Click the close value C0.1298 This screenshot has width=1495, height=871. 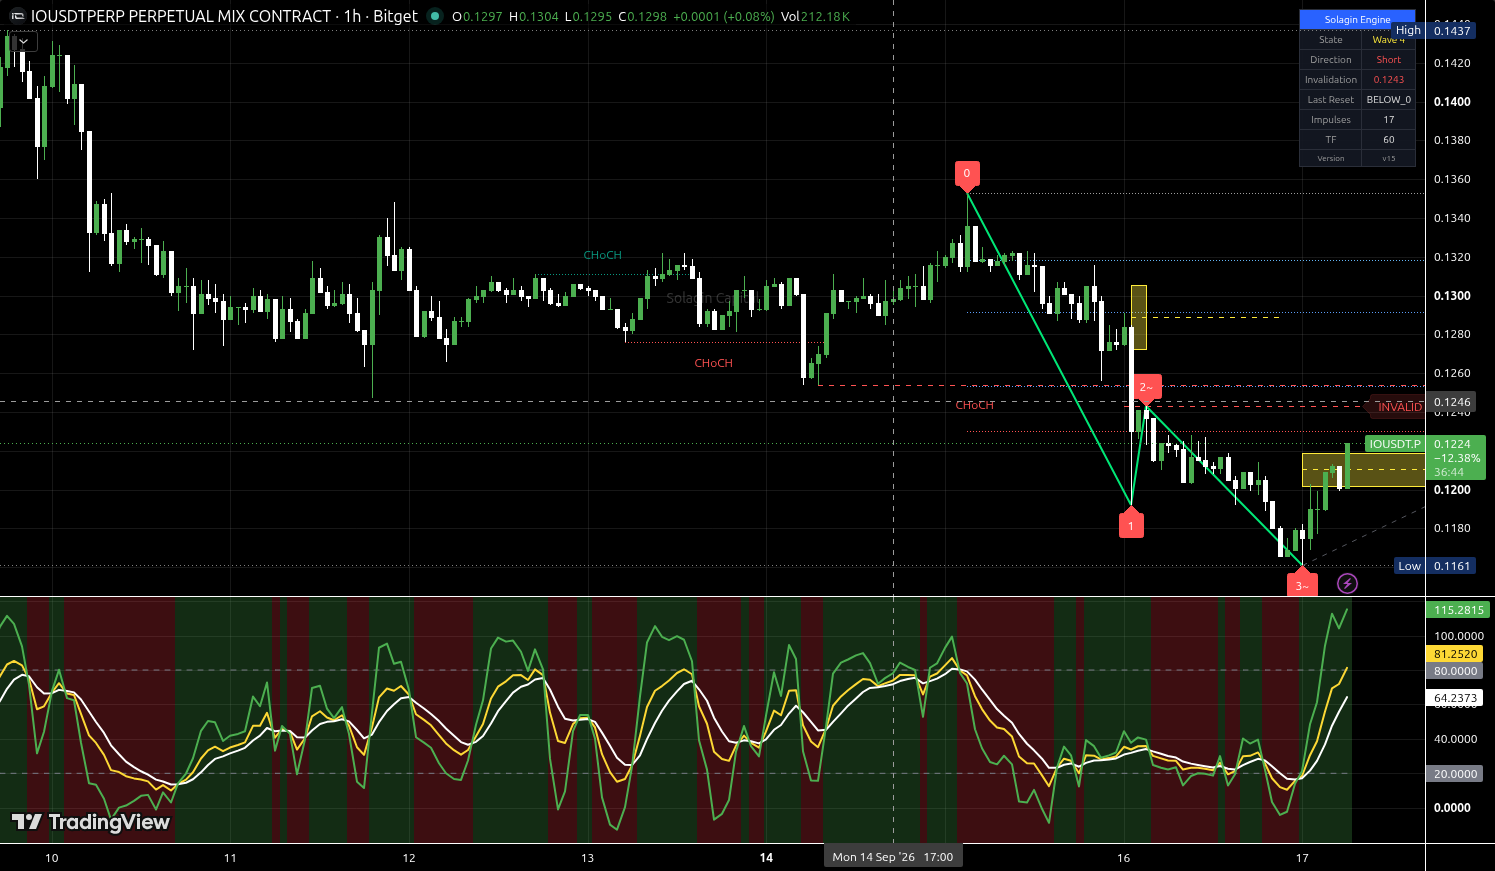pos(642,16)
